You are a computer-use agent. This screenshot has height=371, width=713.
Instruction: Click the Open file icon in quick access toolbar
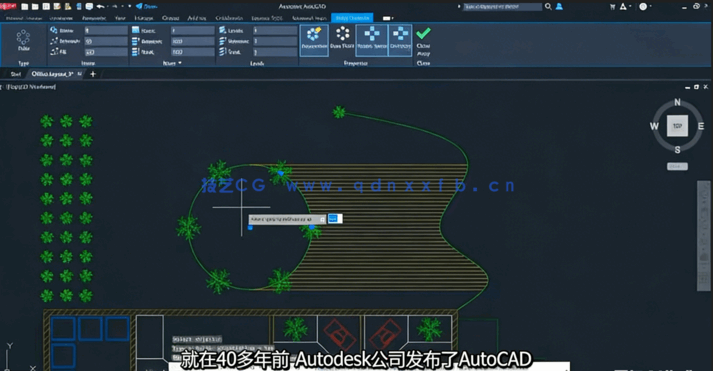35,6
